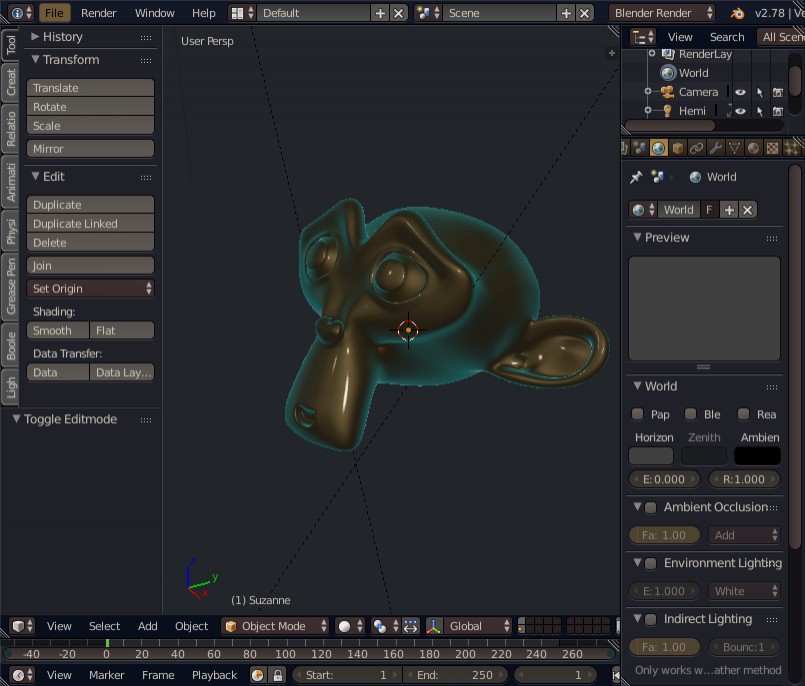Click the Duplicate button in the Edit panel

(x=90, y=204)
